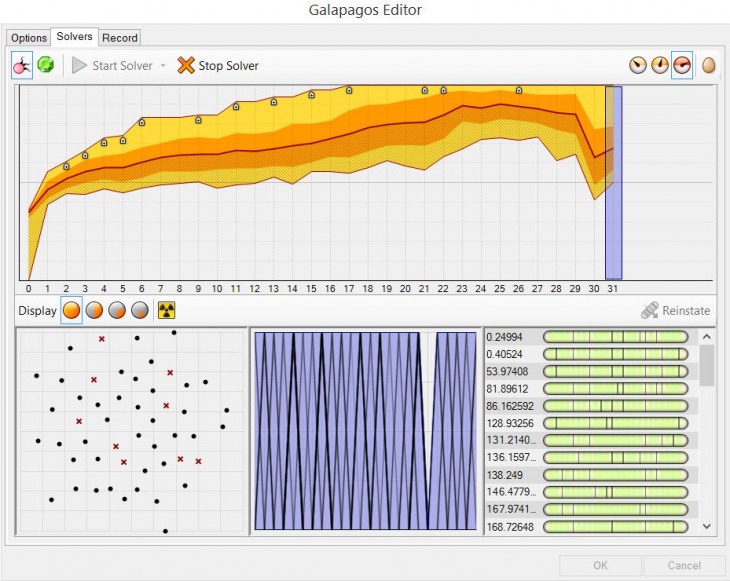Select the 138.249 fitness list entry
This screenshot has height=581, width=730.
[x=590, y=474]
